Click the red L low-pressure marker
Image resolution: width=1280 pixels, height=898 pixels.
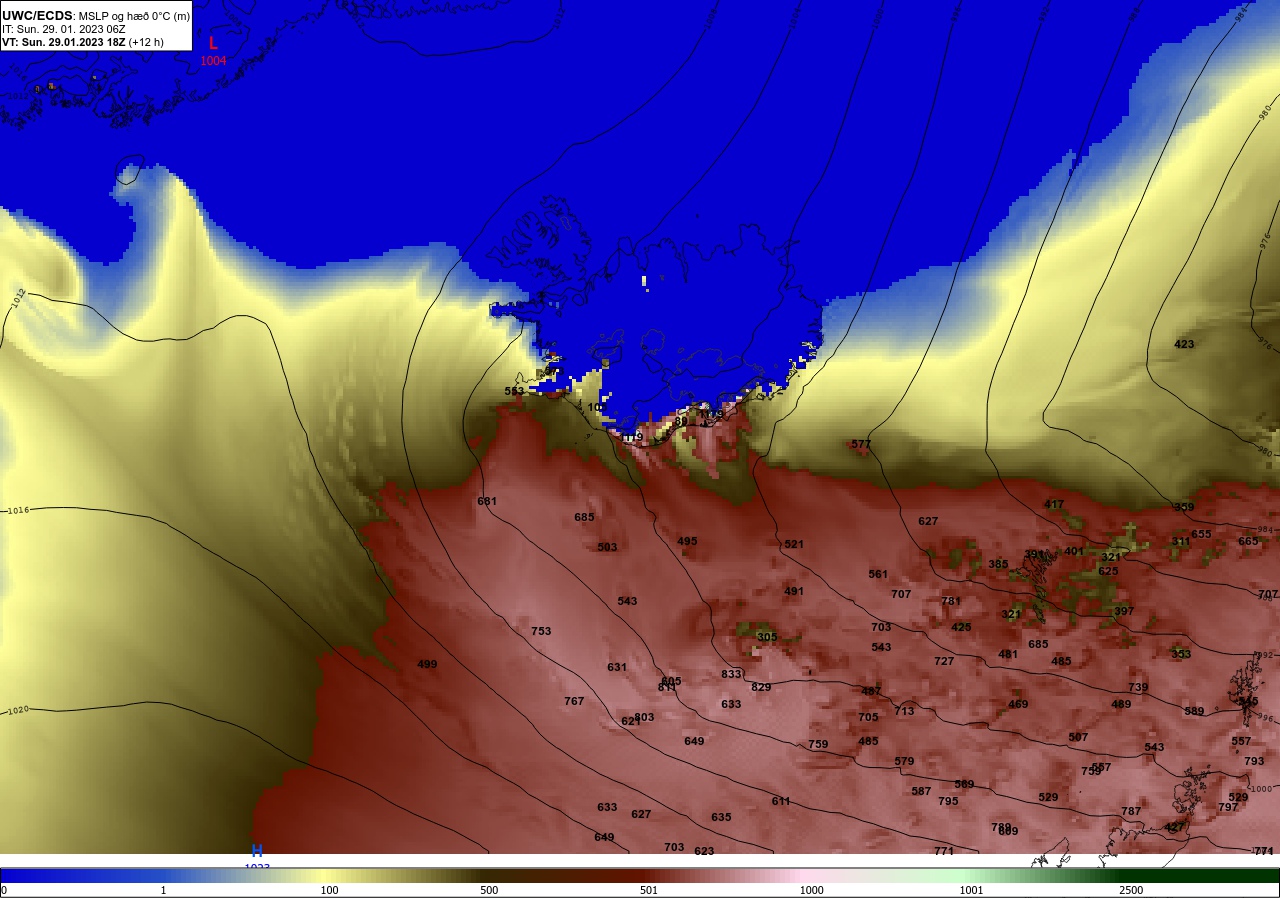[x=213, y=44]
